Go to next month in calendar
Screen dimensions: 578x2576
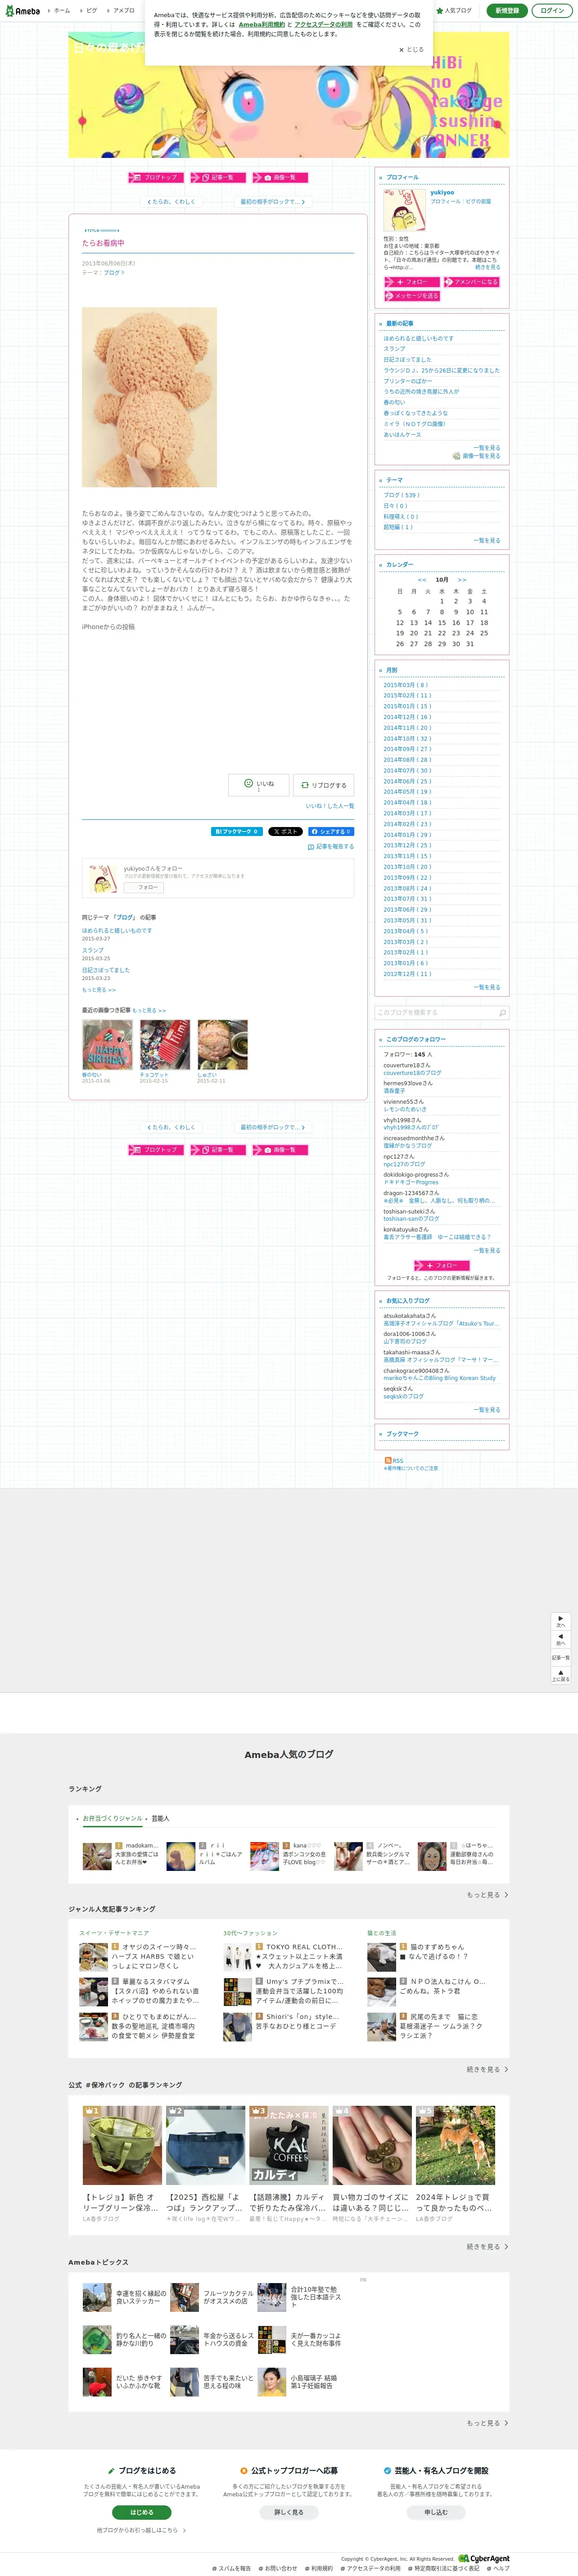[462, 579]
